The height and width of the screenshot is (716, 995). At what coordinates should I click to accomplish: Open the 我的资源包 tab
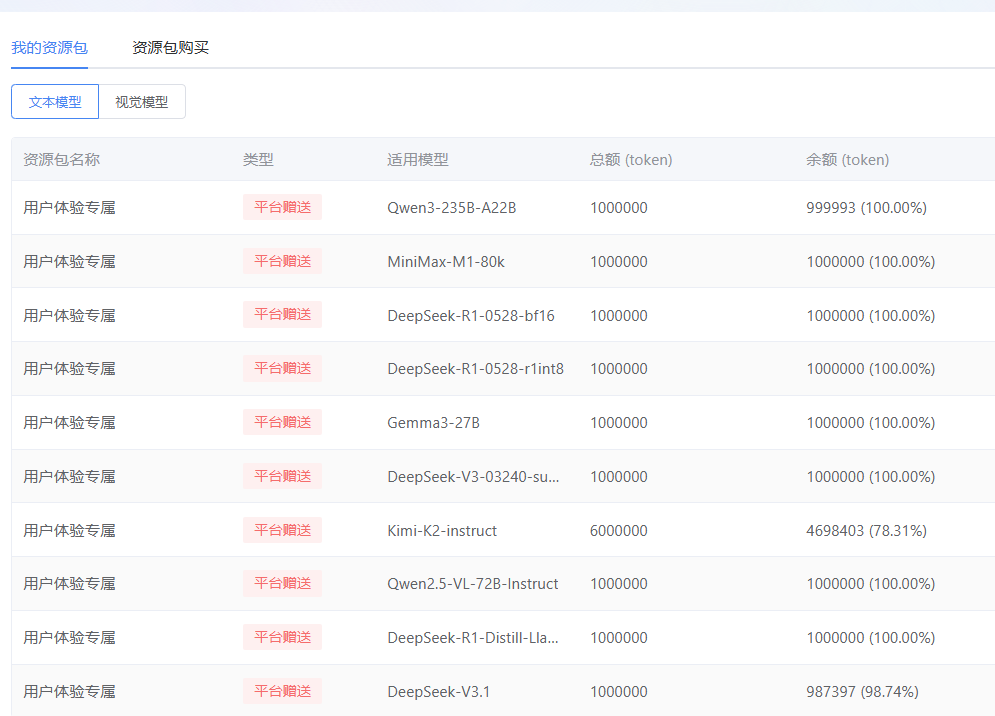pyautogui.click(x=49, y=48)
